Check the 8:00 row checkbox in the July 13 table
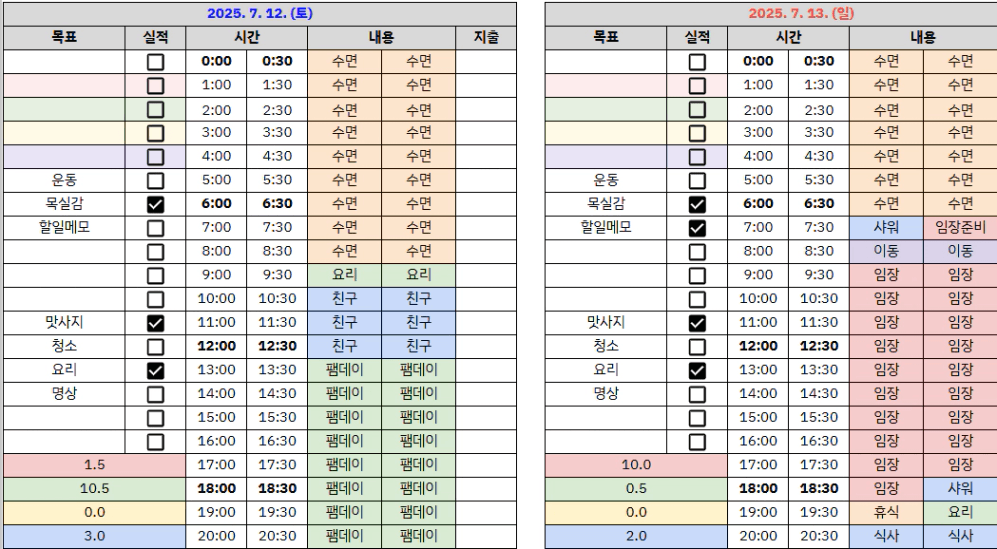 697,252
